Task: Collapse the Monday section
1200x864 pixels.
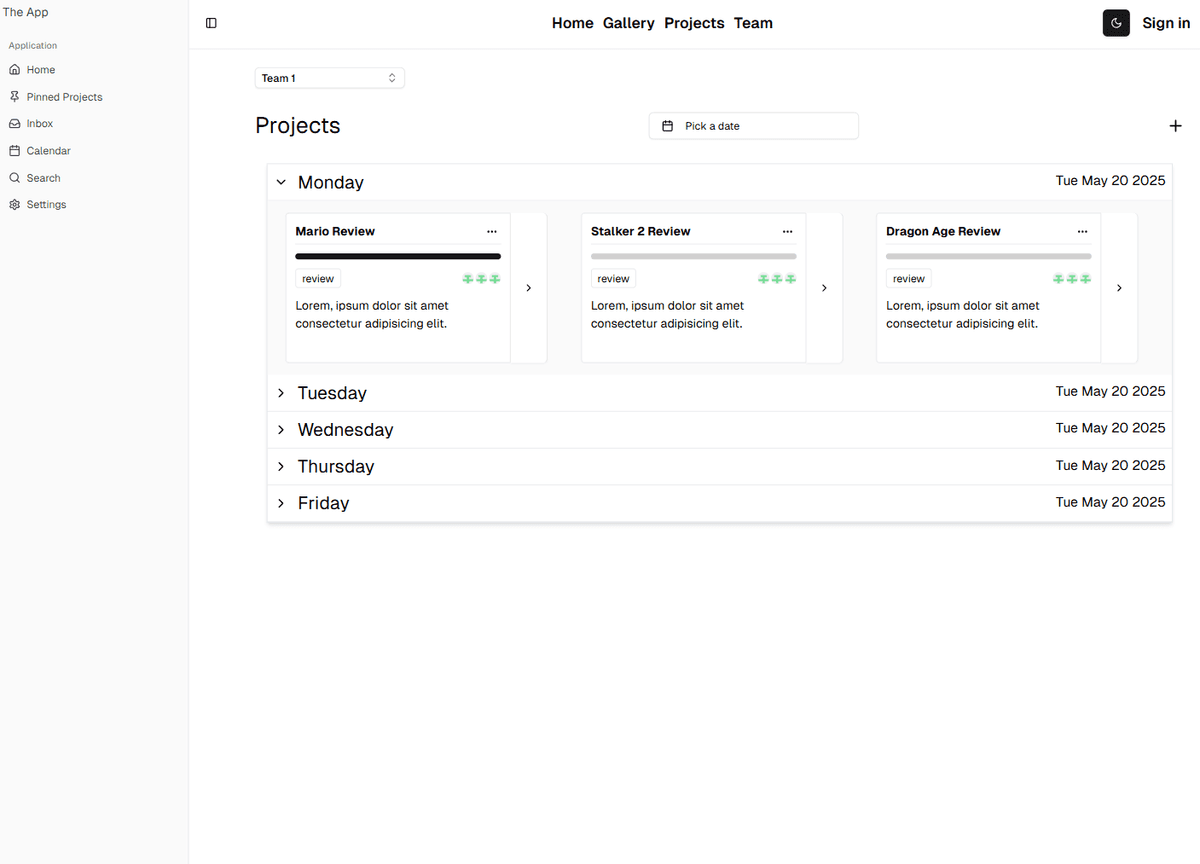Action: click(281, 182)
